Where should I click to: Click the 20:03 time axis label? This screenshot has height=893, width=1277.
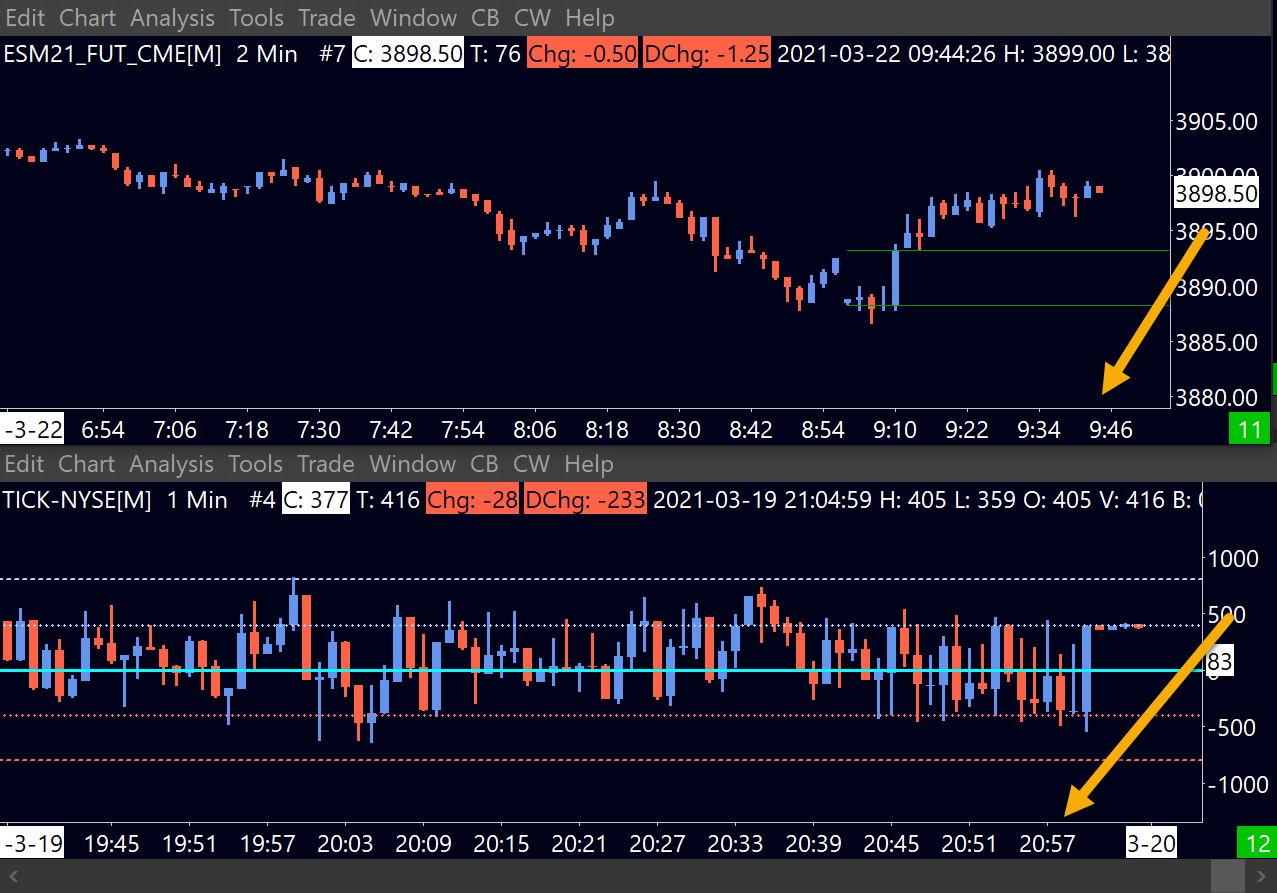pyautogui.click(x=345, y=844)
